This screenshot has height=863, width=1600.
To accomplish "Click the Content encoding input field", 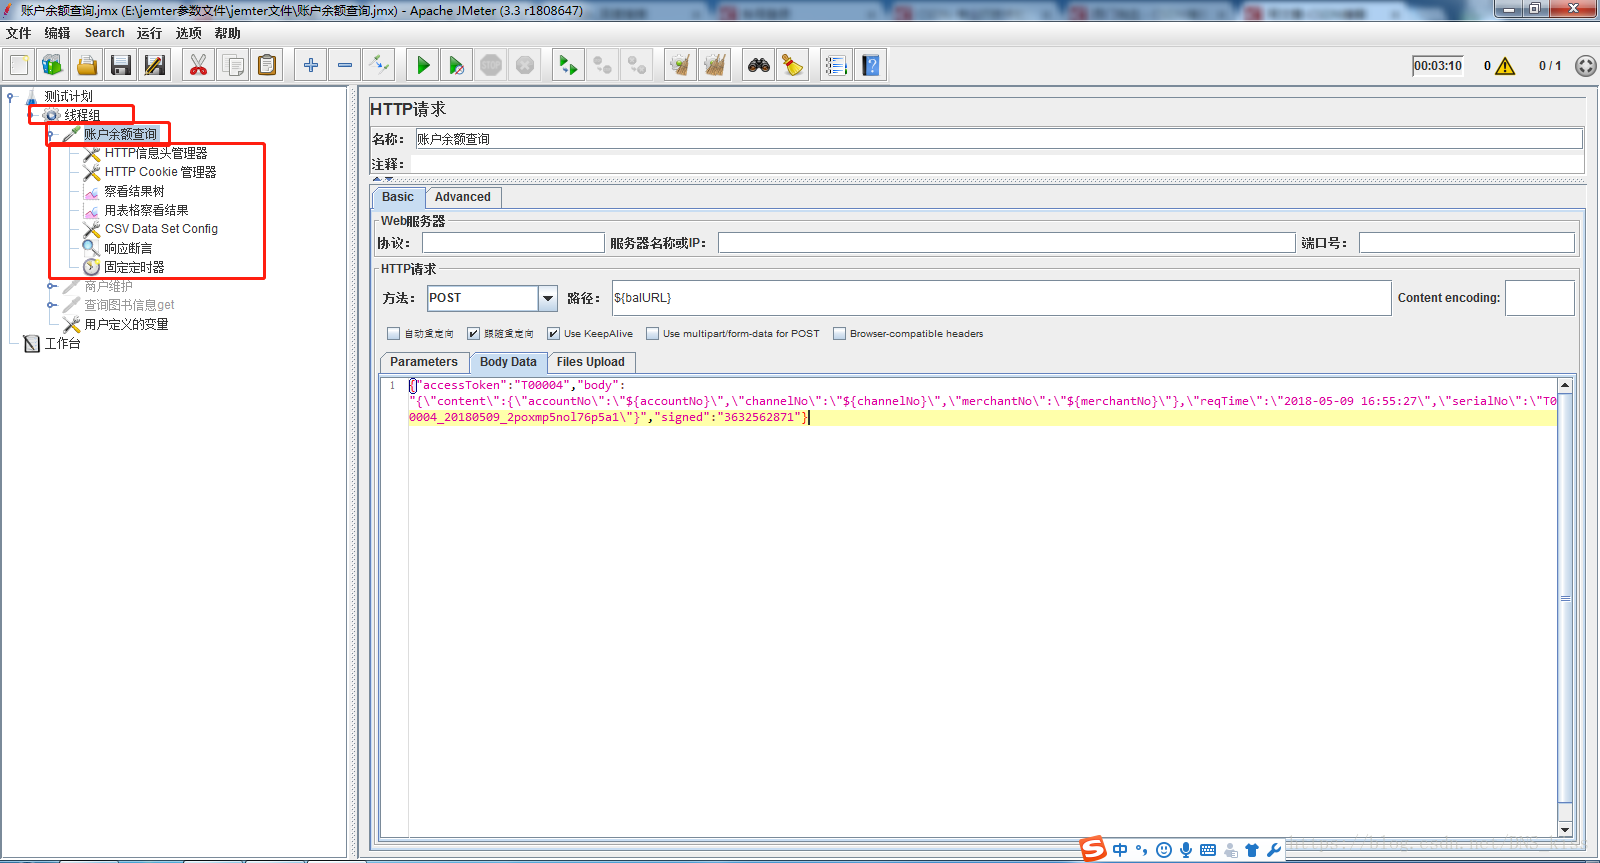I will (x=1539, y=298).
